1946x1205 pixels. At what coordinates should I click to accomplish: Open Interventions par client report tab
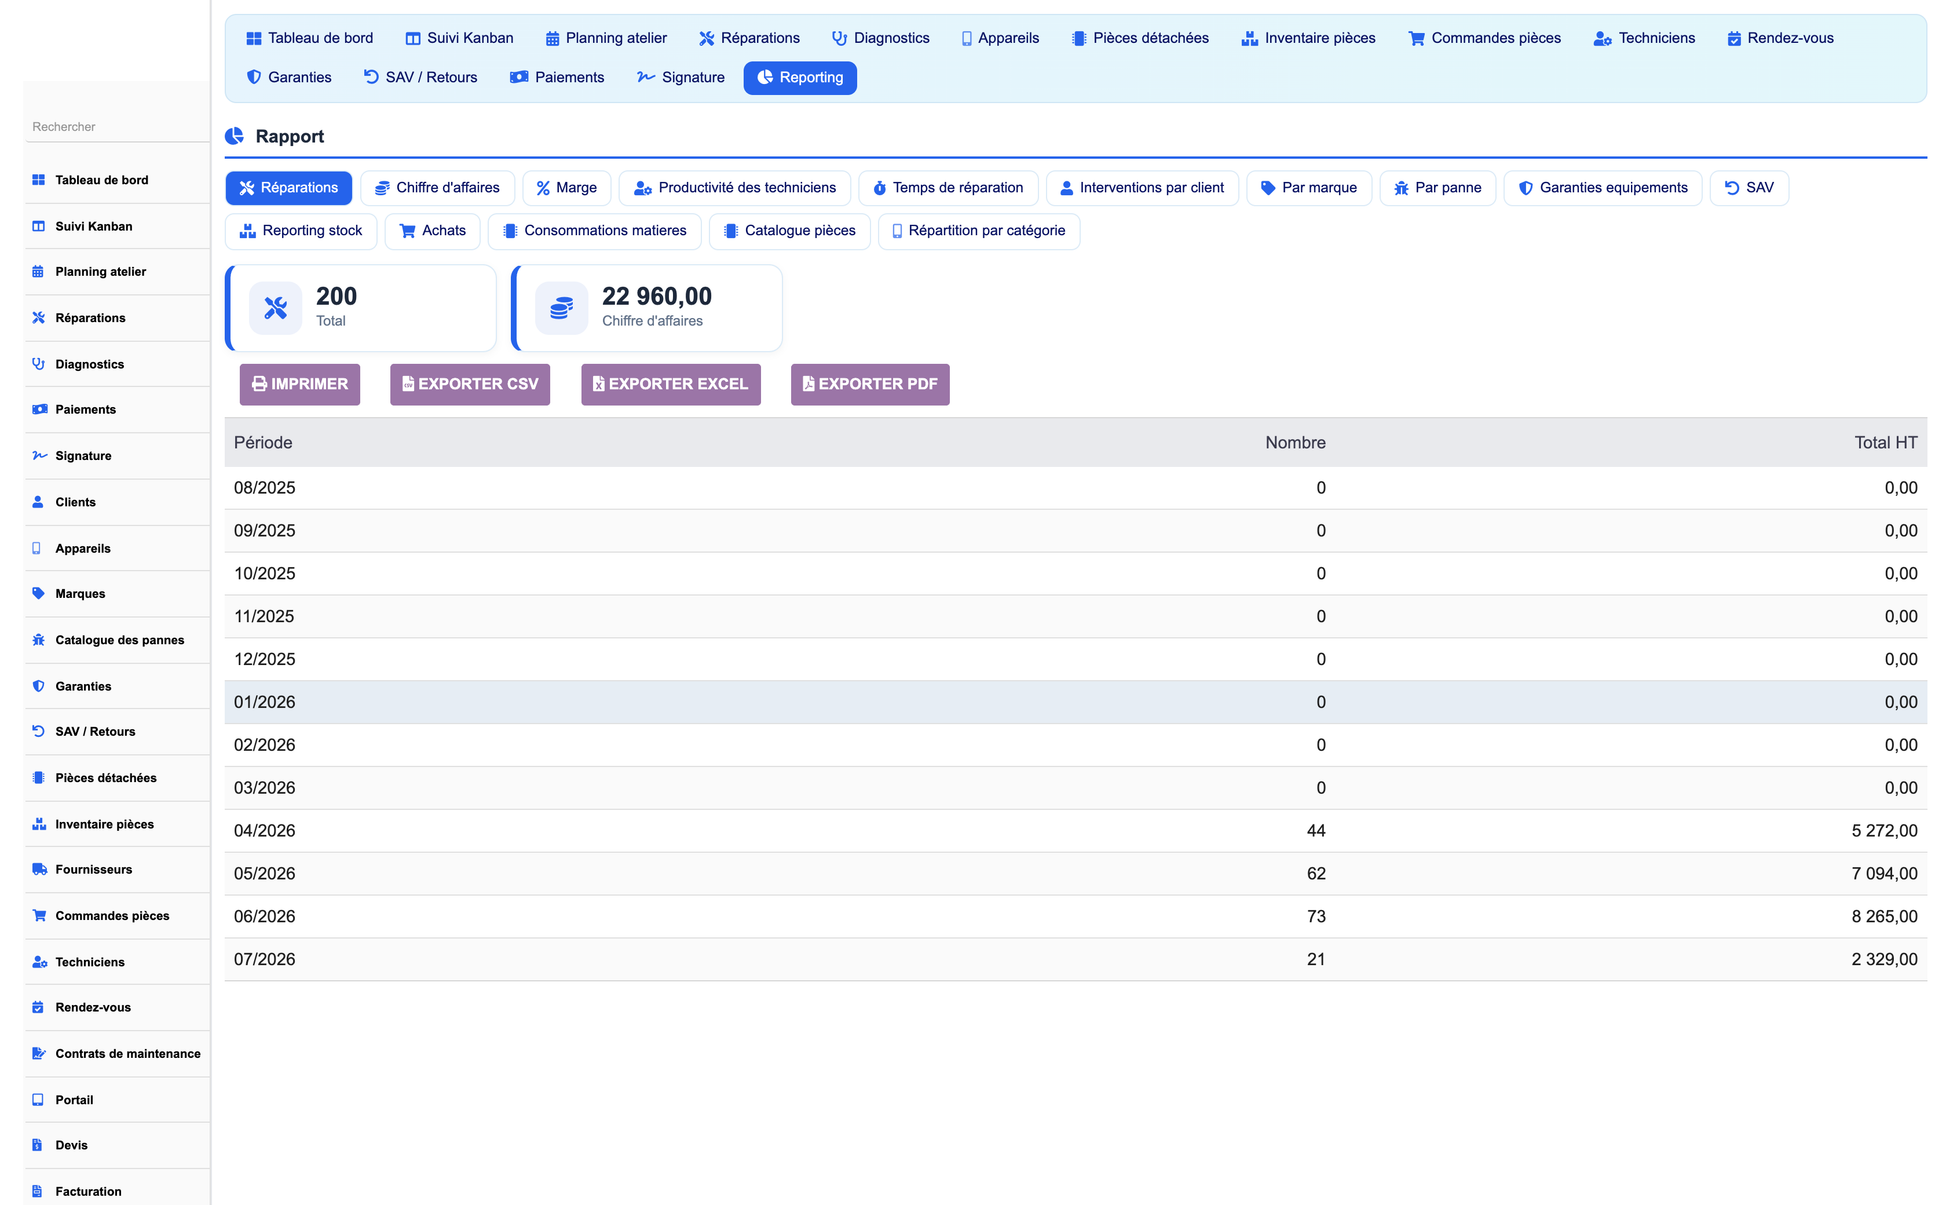[x=1142, y=188]
